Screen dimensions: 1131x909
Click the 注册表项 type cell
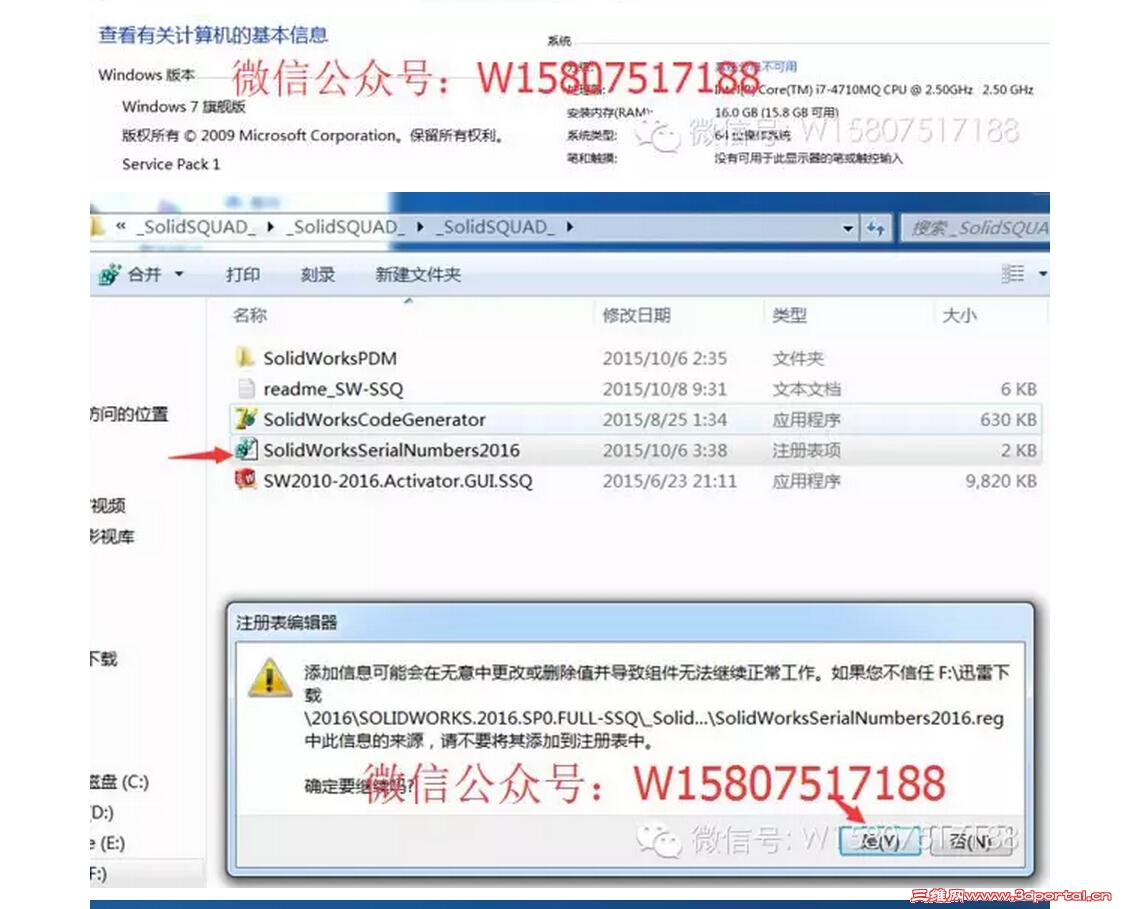(x=806, y=450)
